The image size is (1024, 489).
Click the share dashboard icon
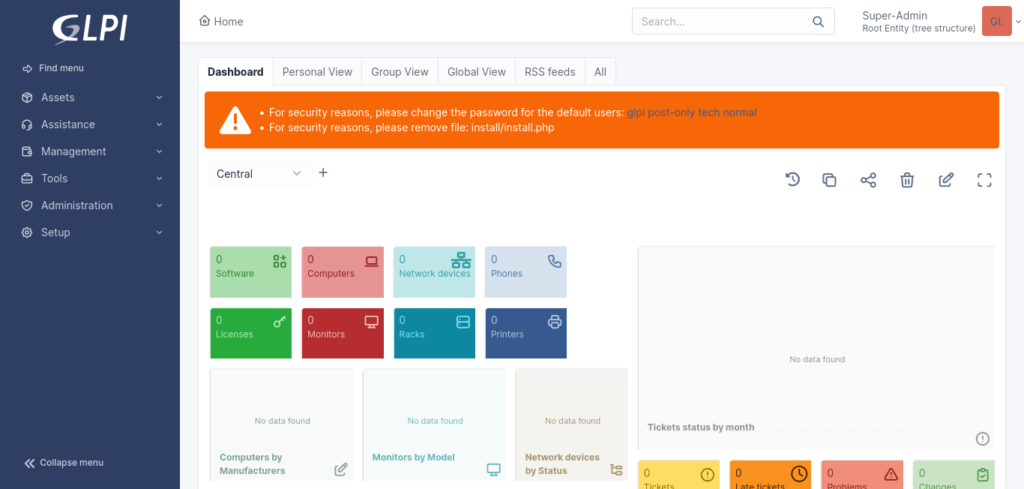(x=868, y=180)
